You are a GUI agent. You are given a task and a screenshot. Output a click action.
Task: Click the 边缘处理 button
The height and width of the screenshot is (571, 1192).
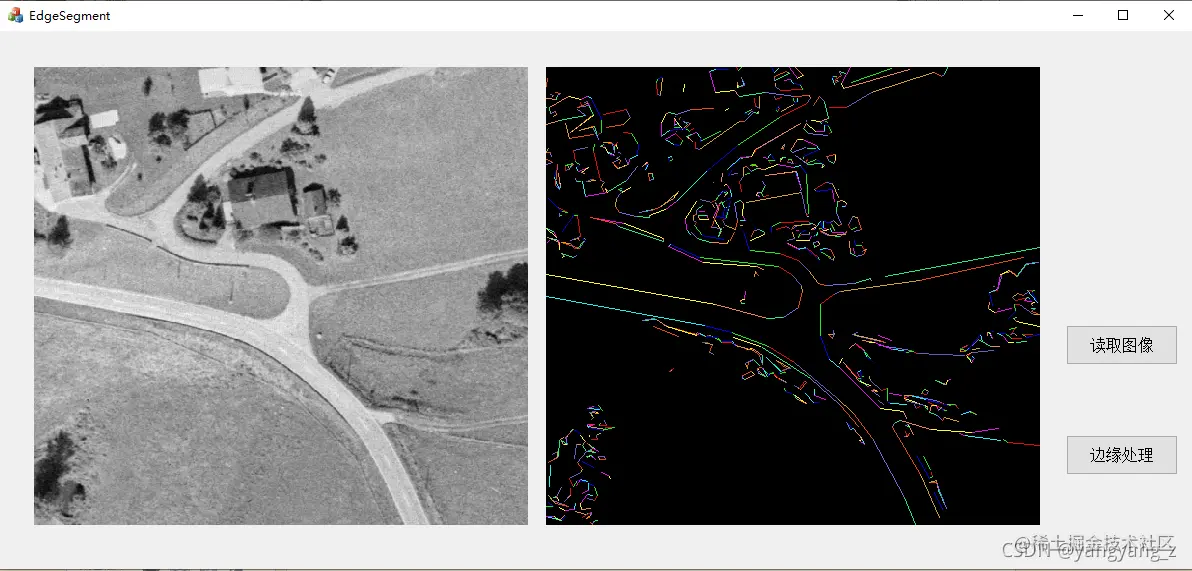[1121, 455]
